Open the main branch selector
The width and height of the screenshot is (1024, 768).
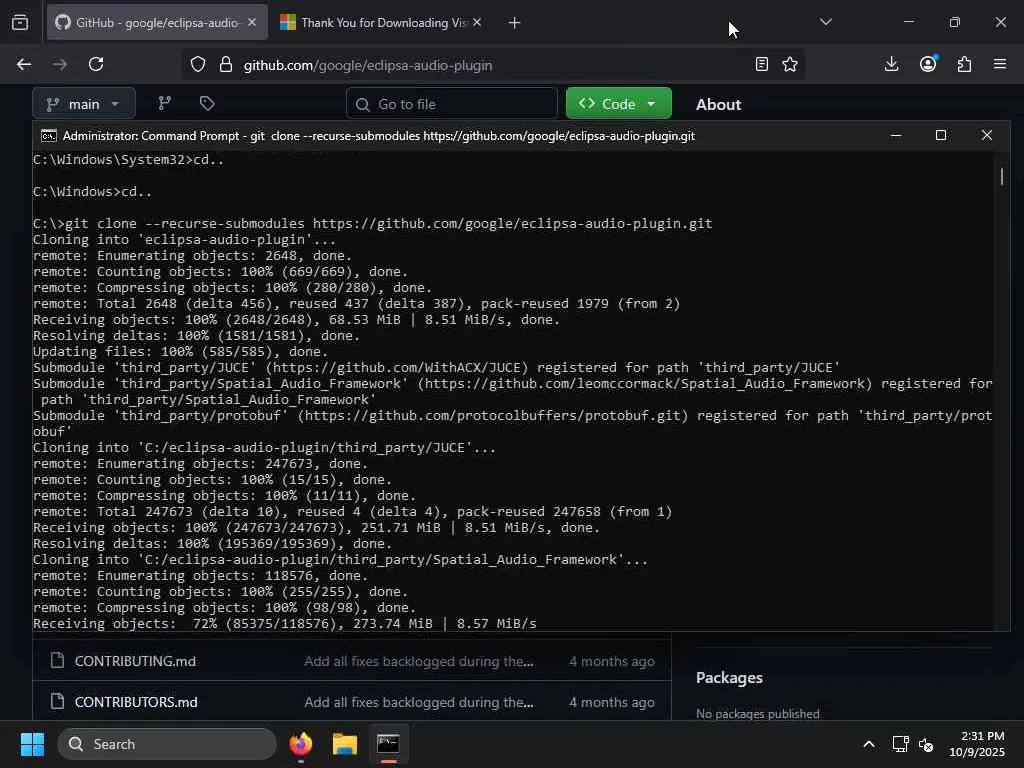point(84,104)
